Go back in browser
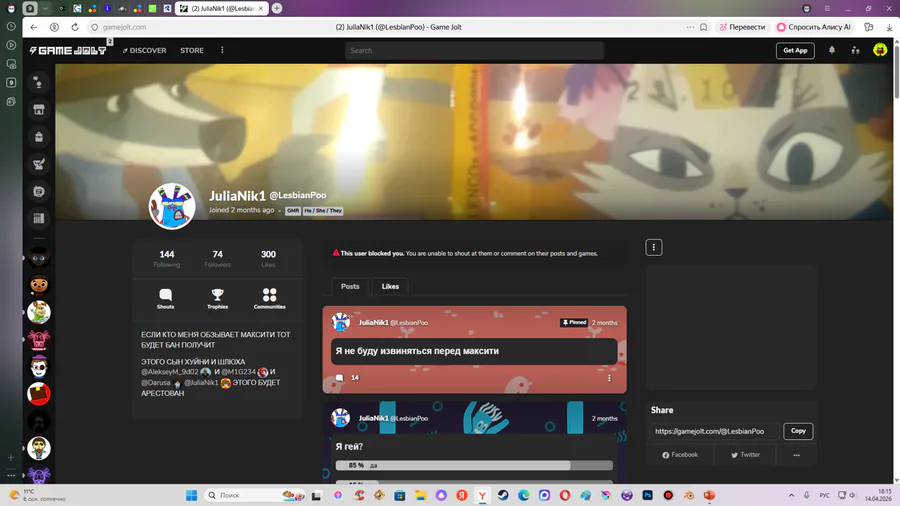900x506 pixels. (x=34, y=27)
